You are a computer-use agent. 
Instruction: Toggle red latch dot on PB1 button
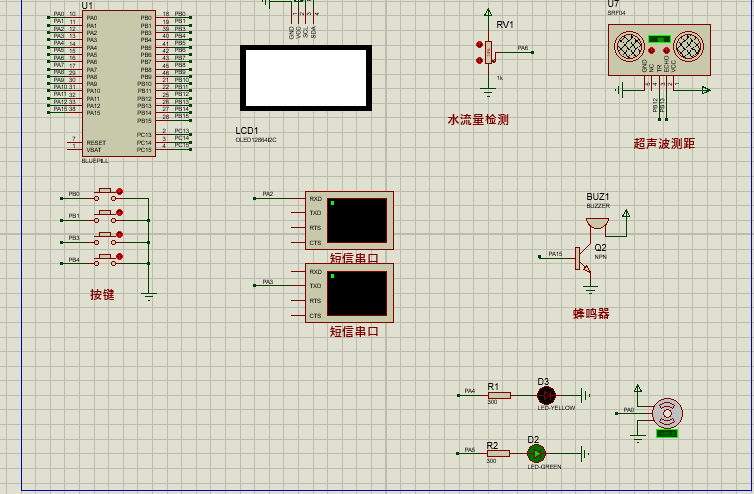120,213
